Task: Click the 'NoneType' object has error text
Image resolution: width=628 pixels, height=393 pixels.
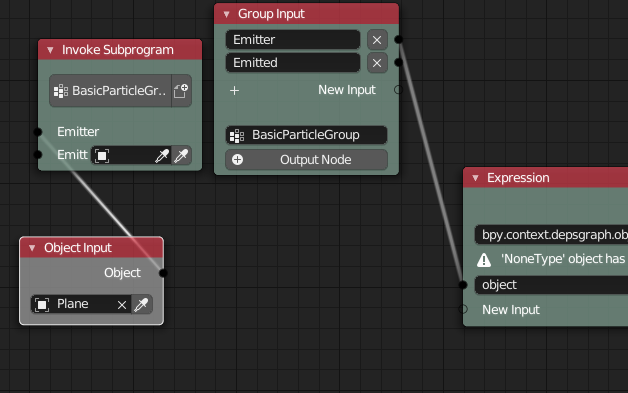Action: [563, 259]
